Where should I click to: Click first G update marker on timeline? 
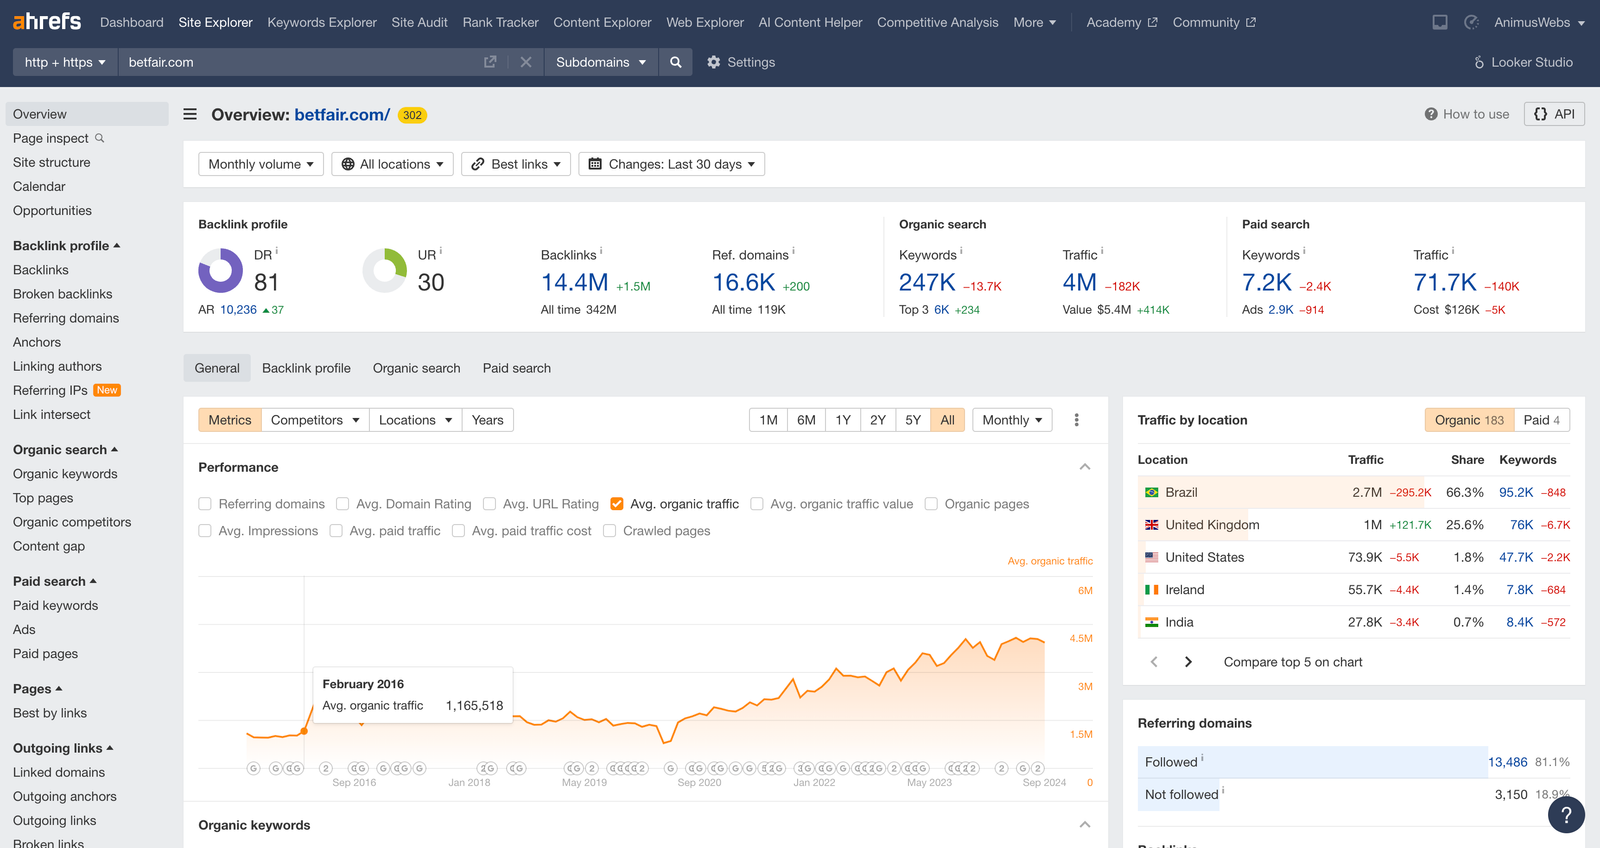pyautogui.click(x=254, y=768)
